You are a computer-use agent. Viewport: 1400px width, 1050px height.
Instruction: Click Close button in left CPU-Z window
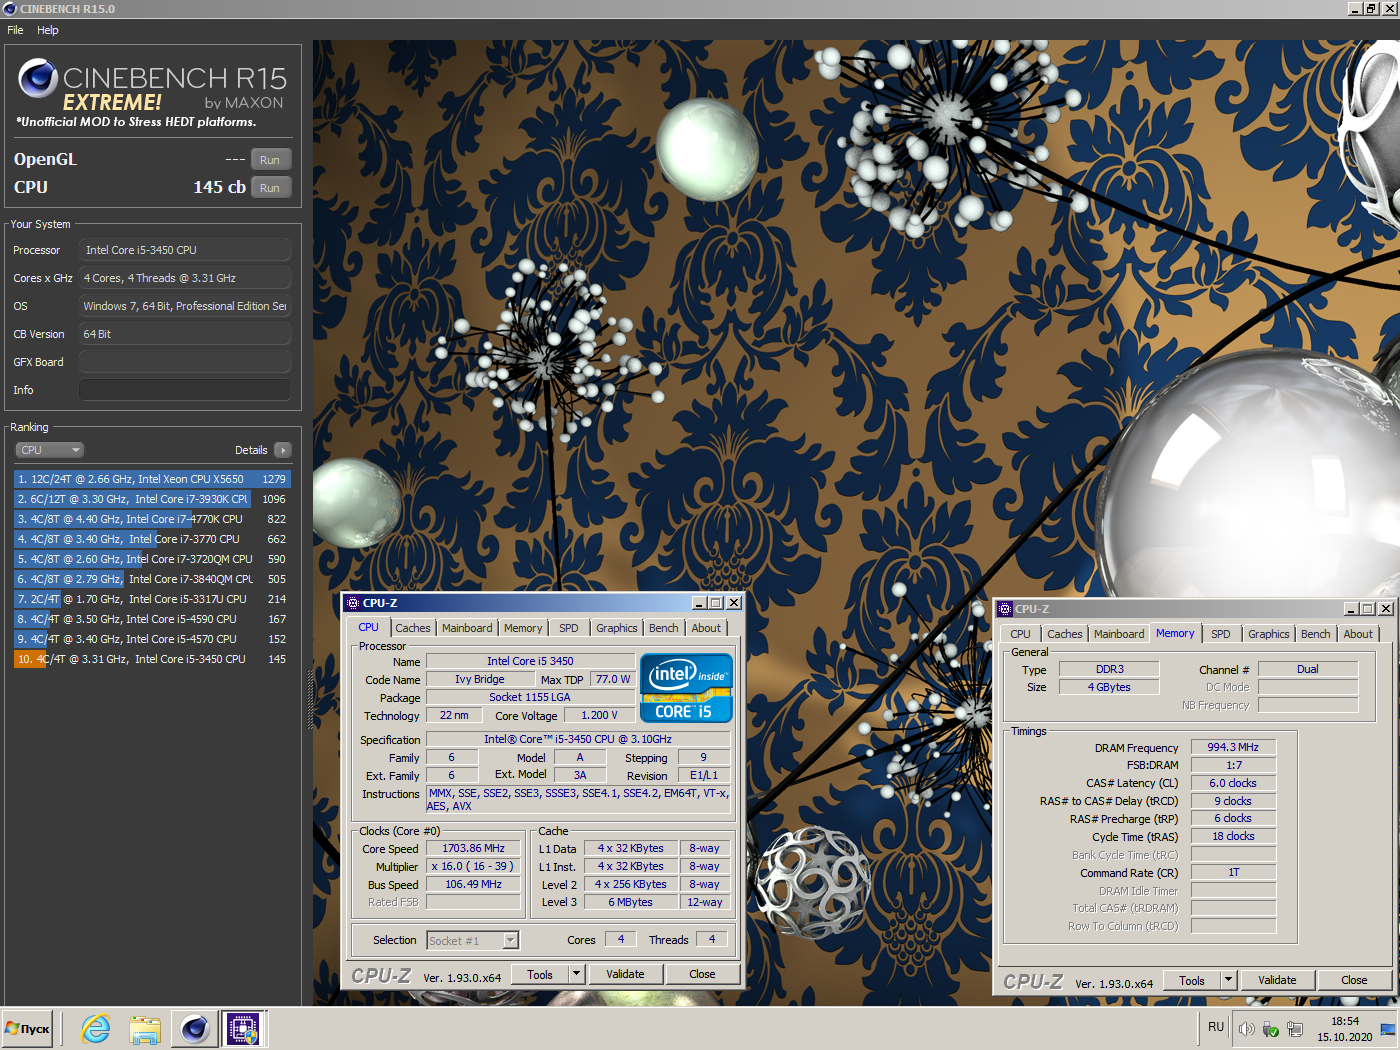click(702, 974)
